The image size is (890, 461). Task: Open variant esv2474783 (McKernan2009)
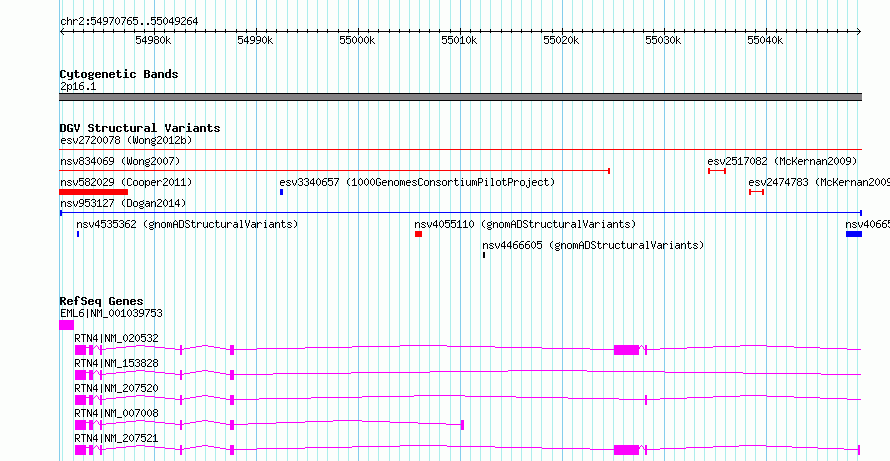click(x=819, y=183)
